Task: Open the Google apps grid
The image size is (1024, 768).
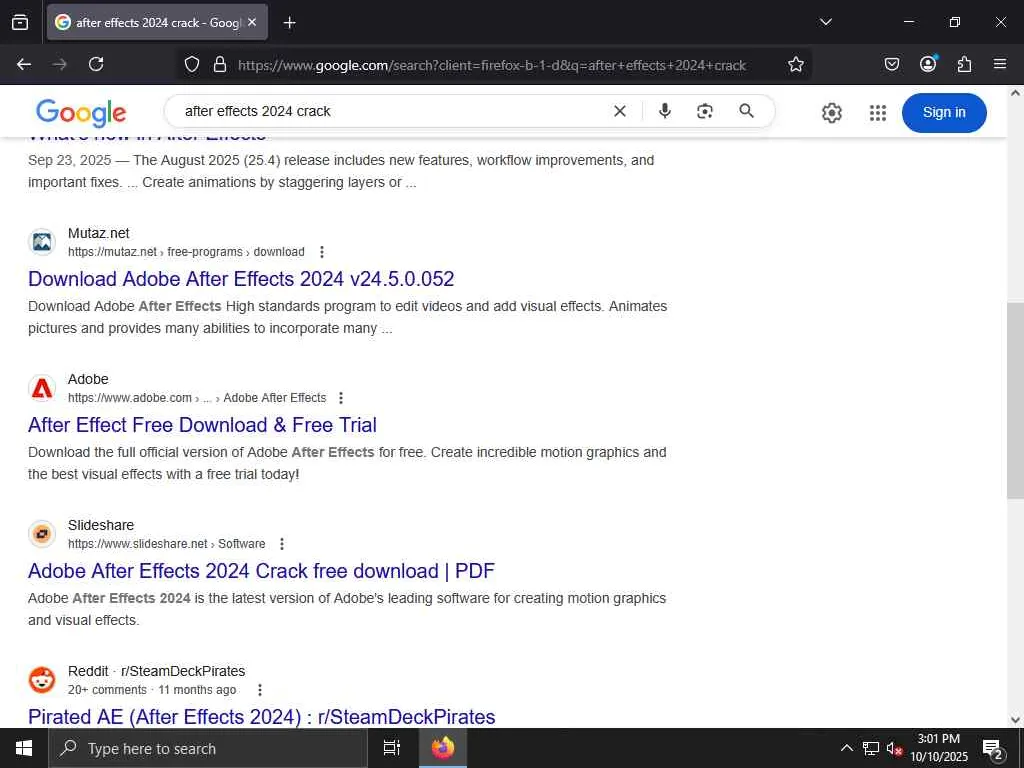Action: click(878, 113)
